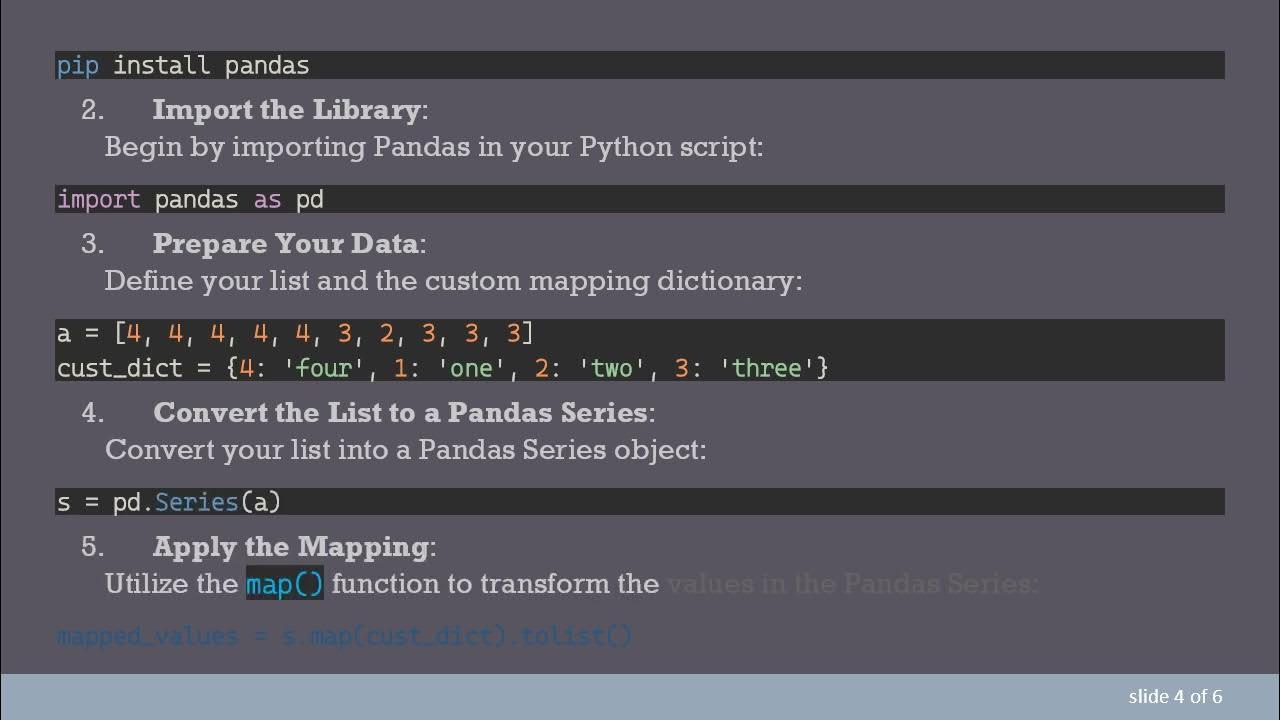Click 'Begin by importing Pandas' description text
Screen dimensions: 1280x720
(433, 147)
